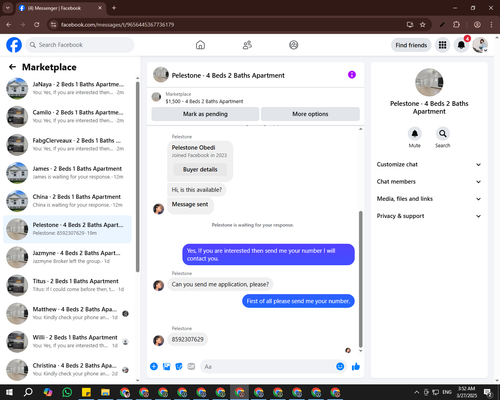The width and height of the screenshot is (500, 400).
Task: Open WhatsApp from the taskbar
Action: click(x=67, y=392)
